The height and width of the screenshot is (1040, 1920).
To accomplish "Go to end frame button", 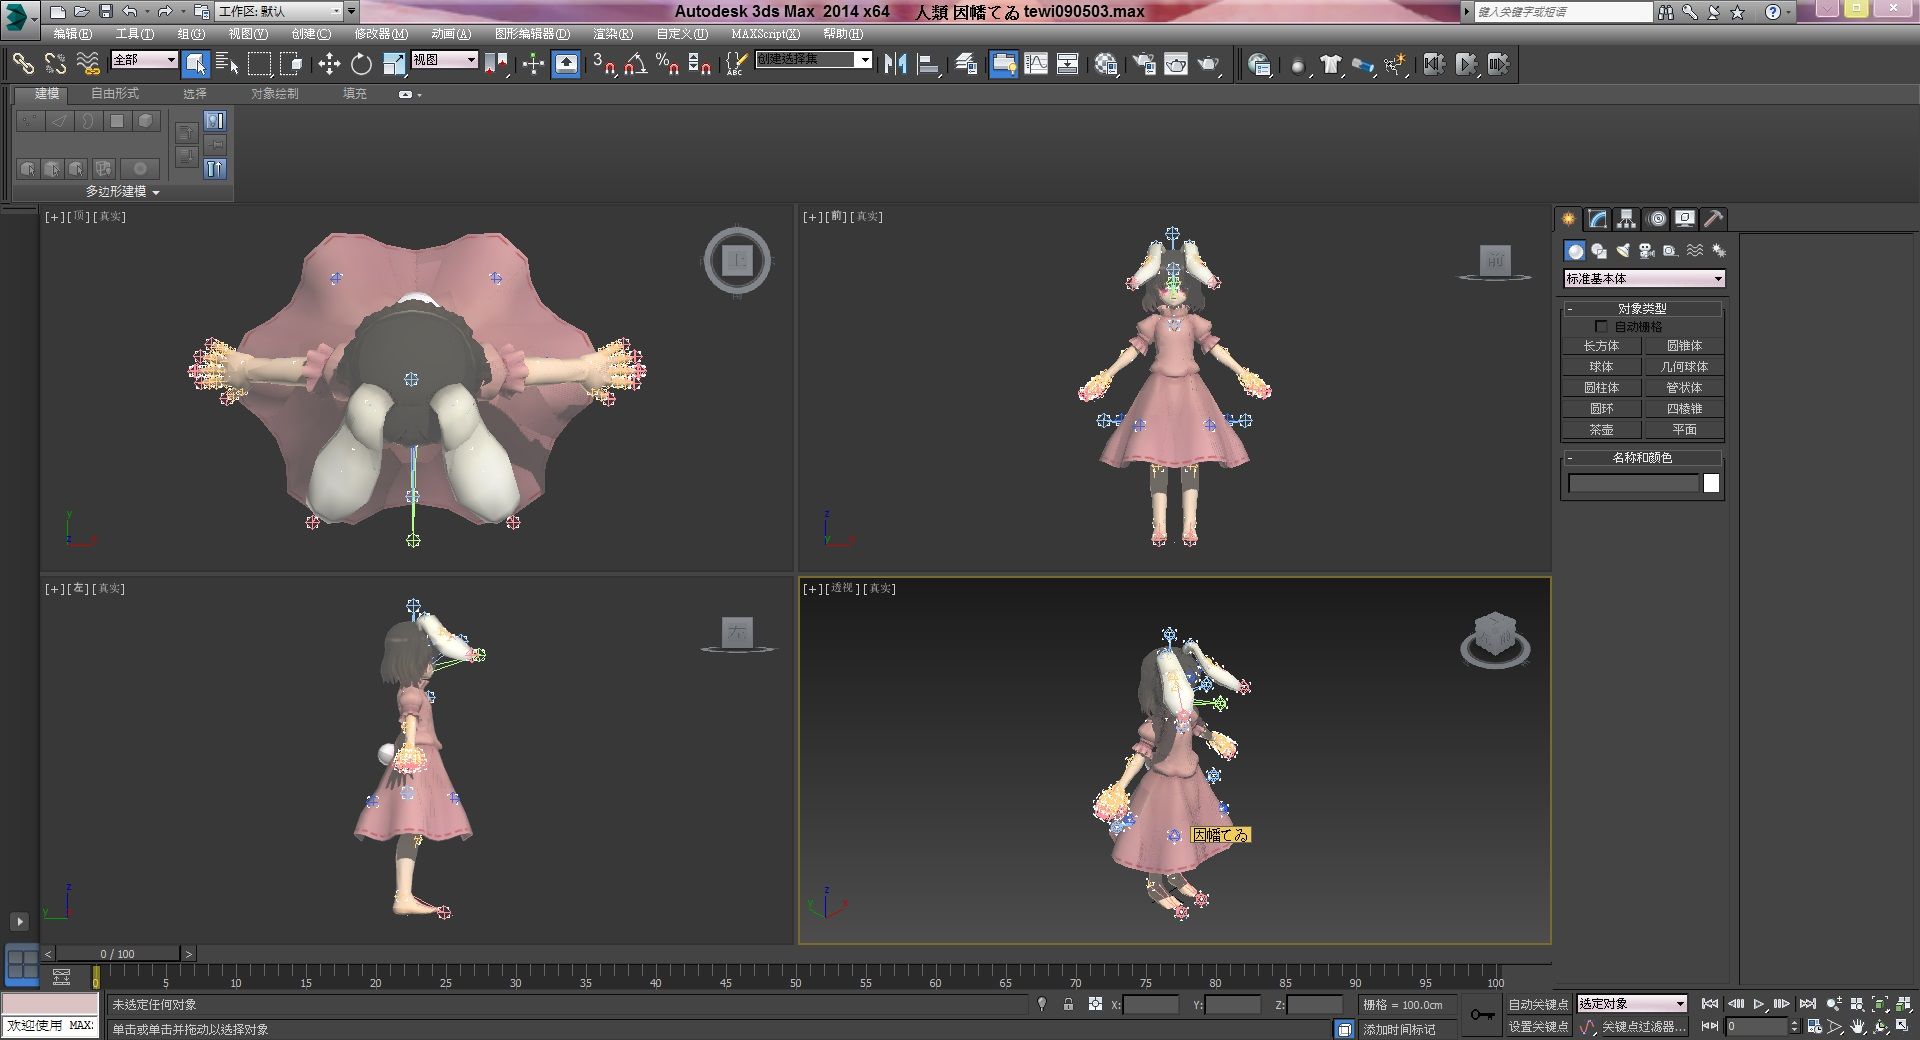I will [x=1807, y=1004].
